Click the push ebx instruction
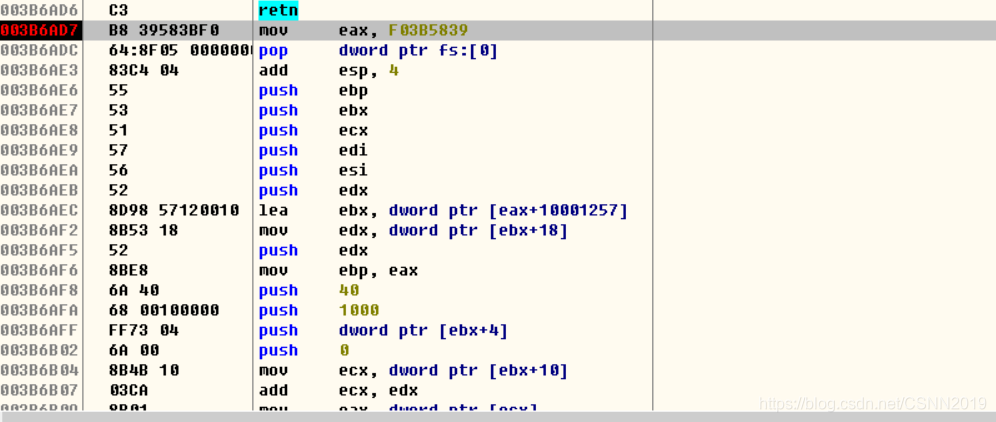This screenshot has height=422, width=996. 313,111
